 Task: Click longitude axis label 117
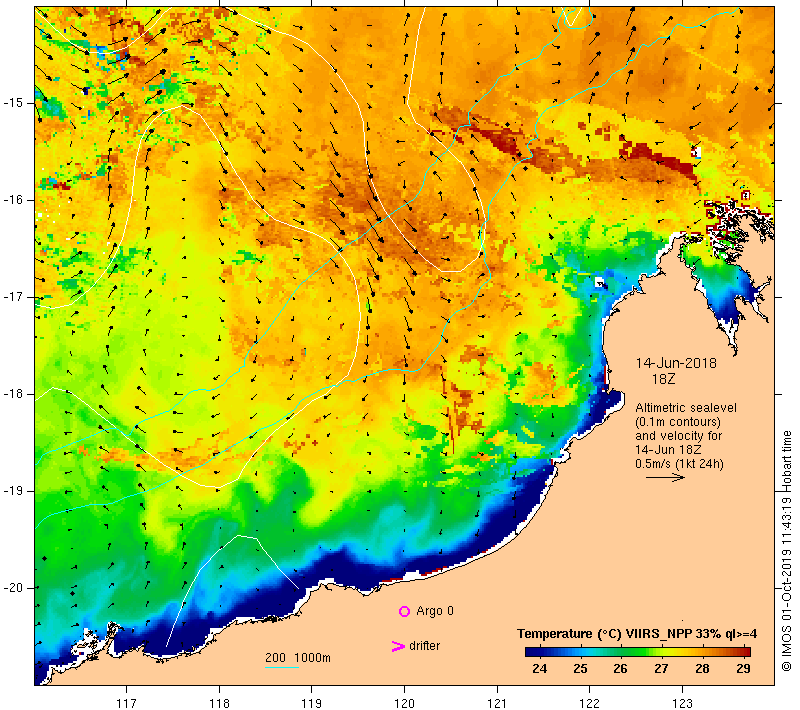pyautogui.click(x=126, y=703)
